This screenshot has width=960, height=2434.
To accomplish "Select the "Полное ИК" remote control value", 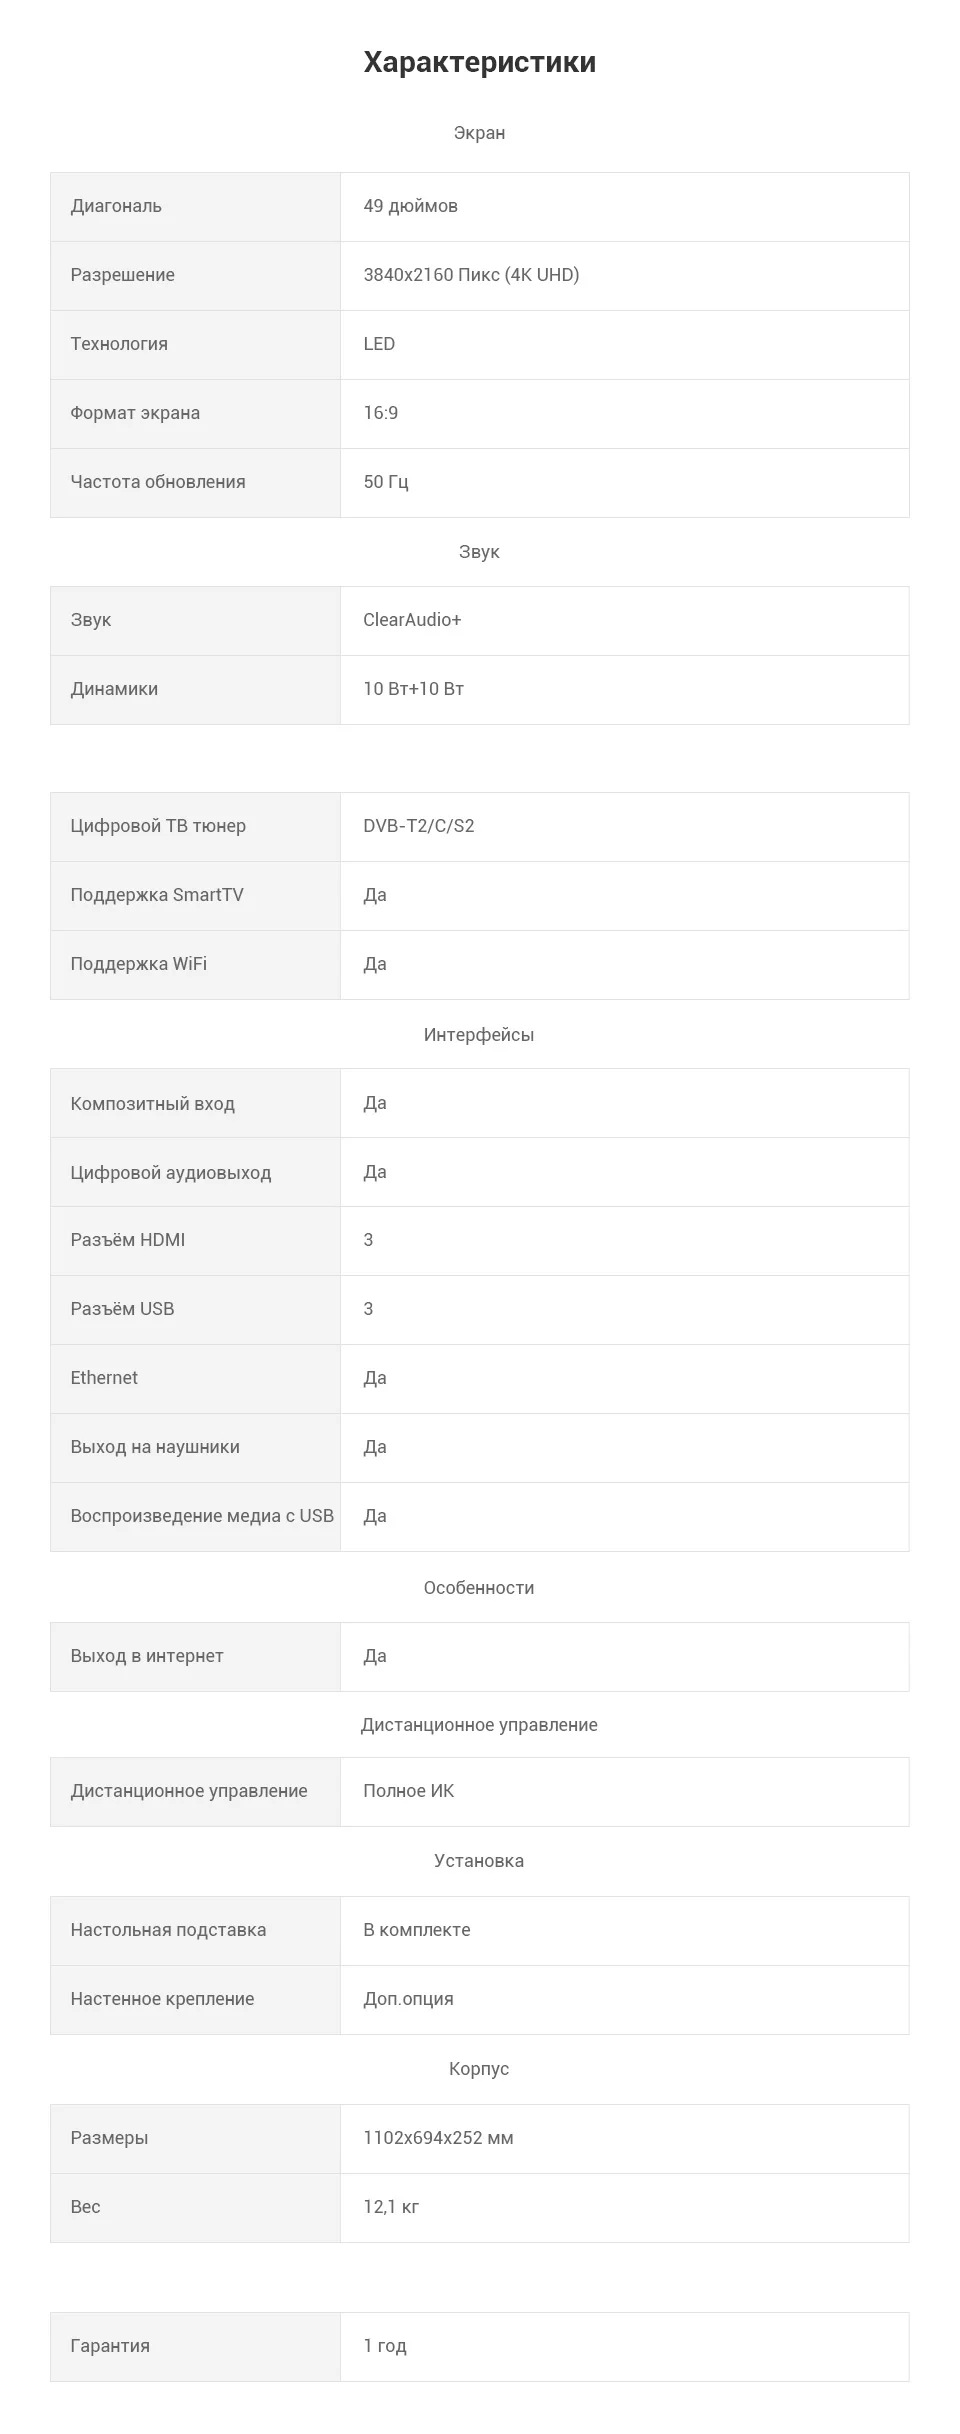I will pos(408,1791).
